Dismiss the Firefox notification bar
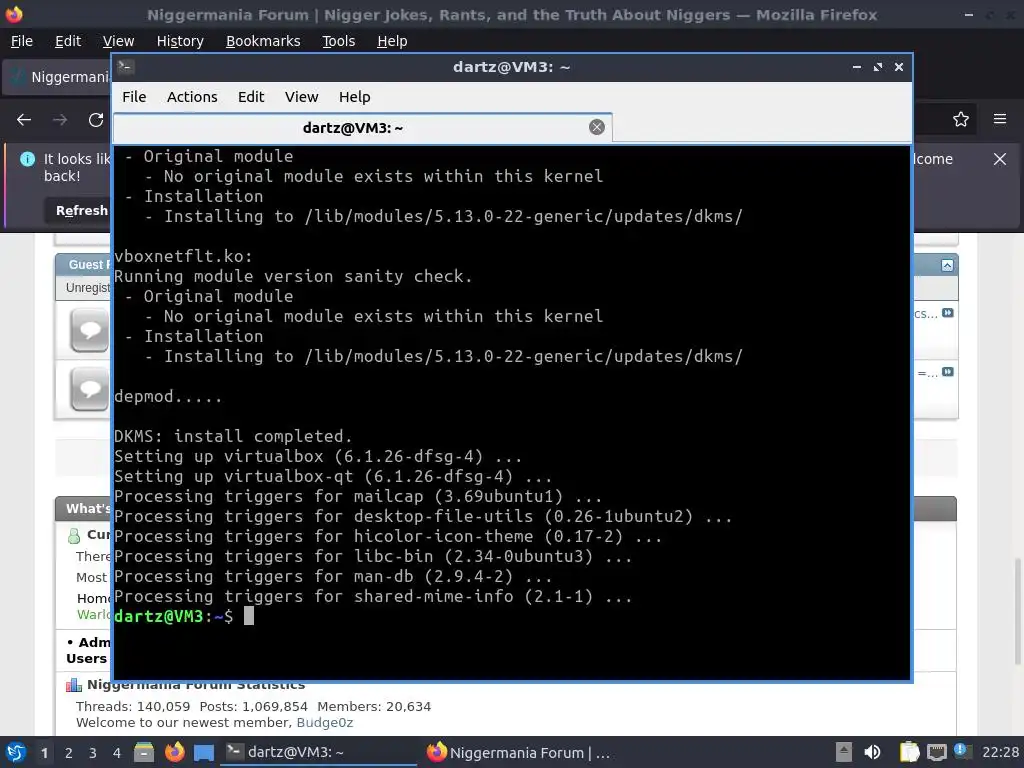The height and width of the screenshot is (768, 1024). [1000, 159]
